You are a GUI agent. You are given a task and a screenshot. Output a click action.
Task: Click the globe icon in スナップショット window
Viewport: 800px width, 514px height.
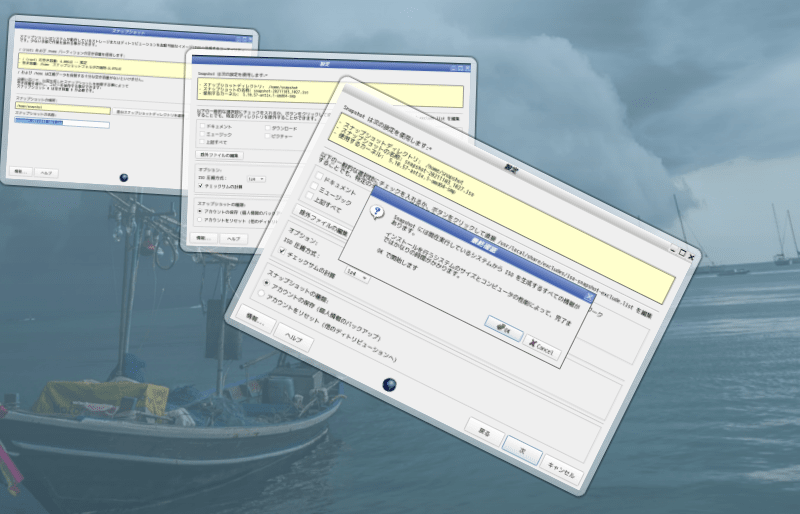124,178
